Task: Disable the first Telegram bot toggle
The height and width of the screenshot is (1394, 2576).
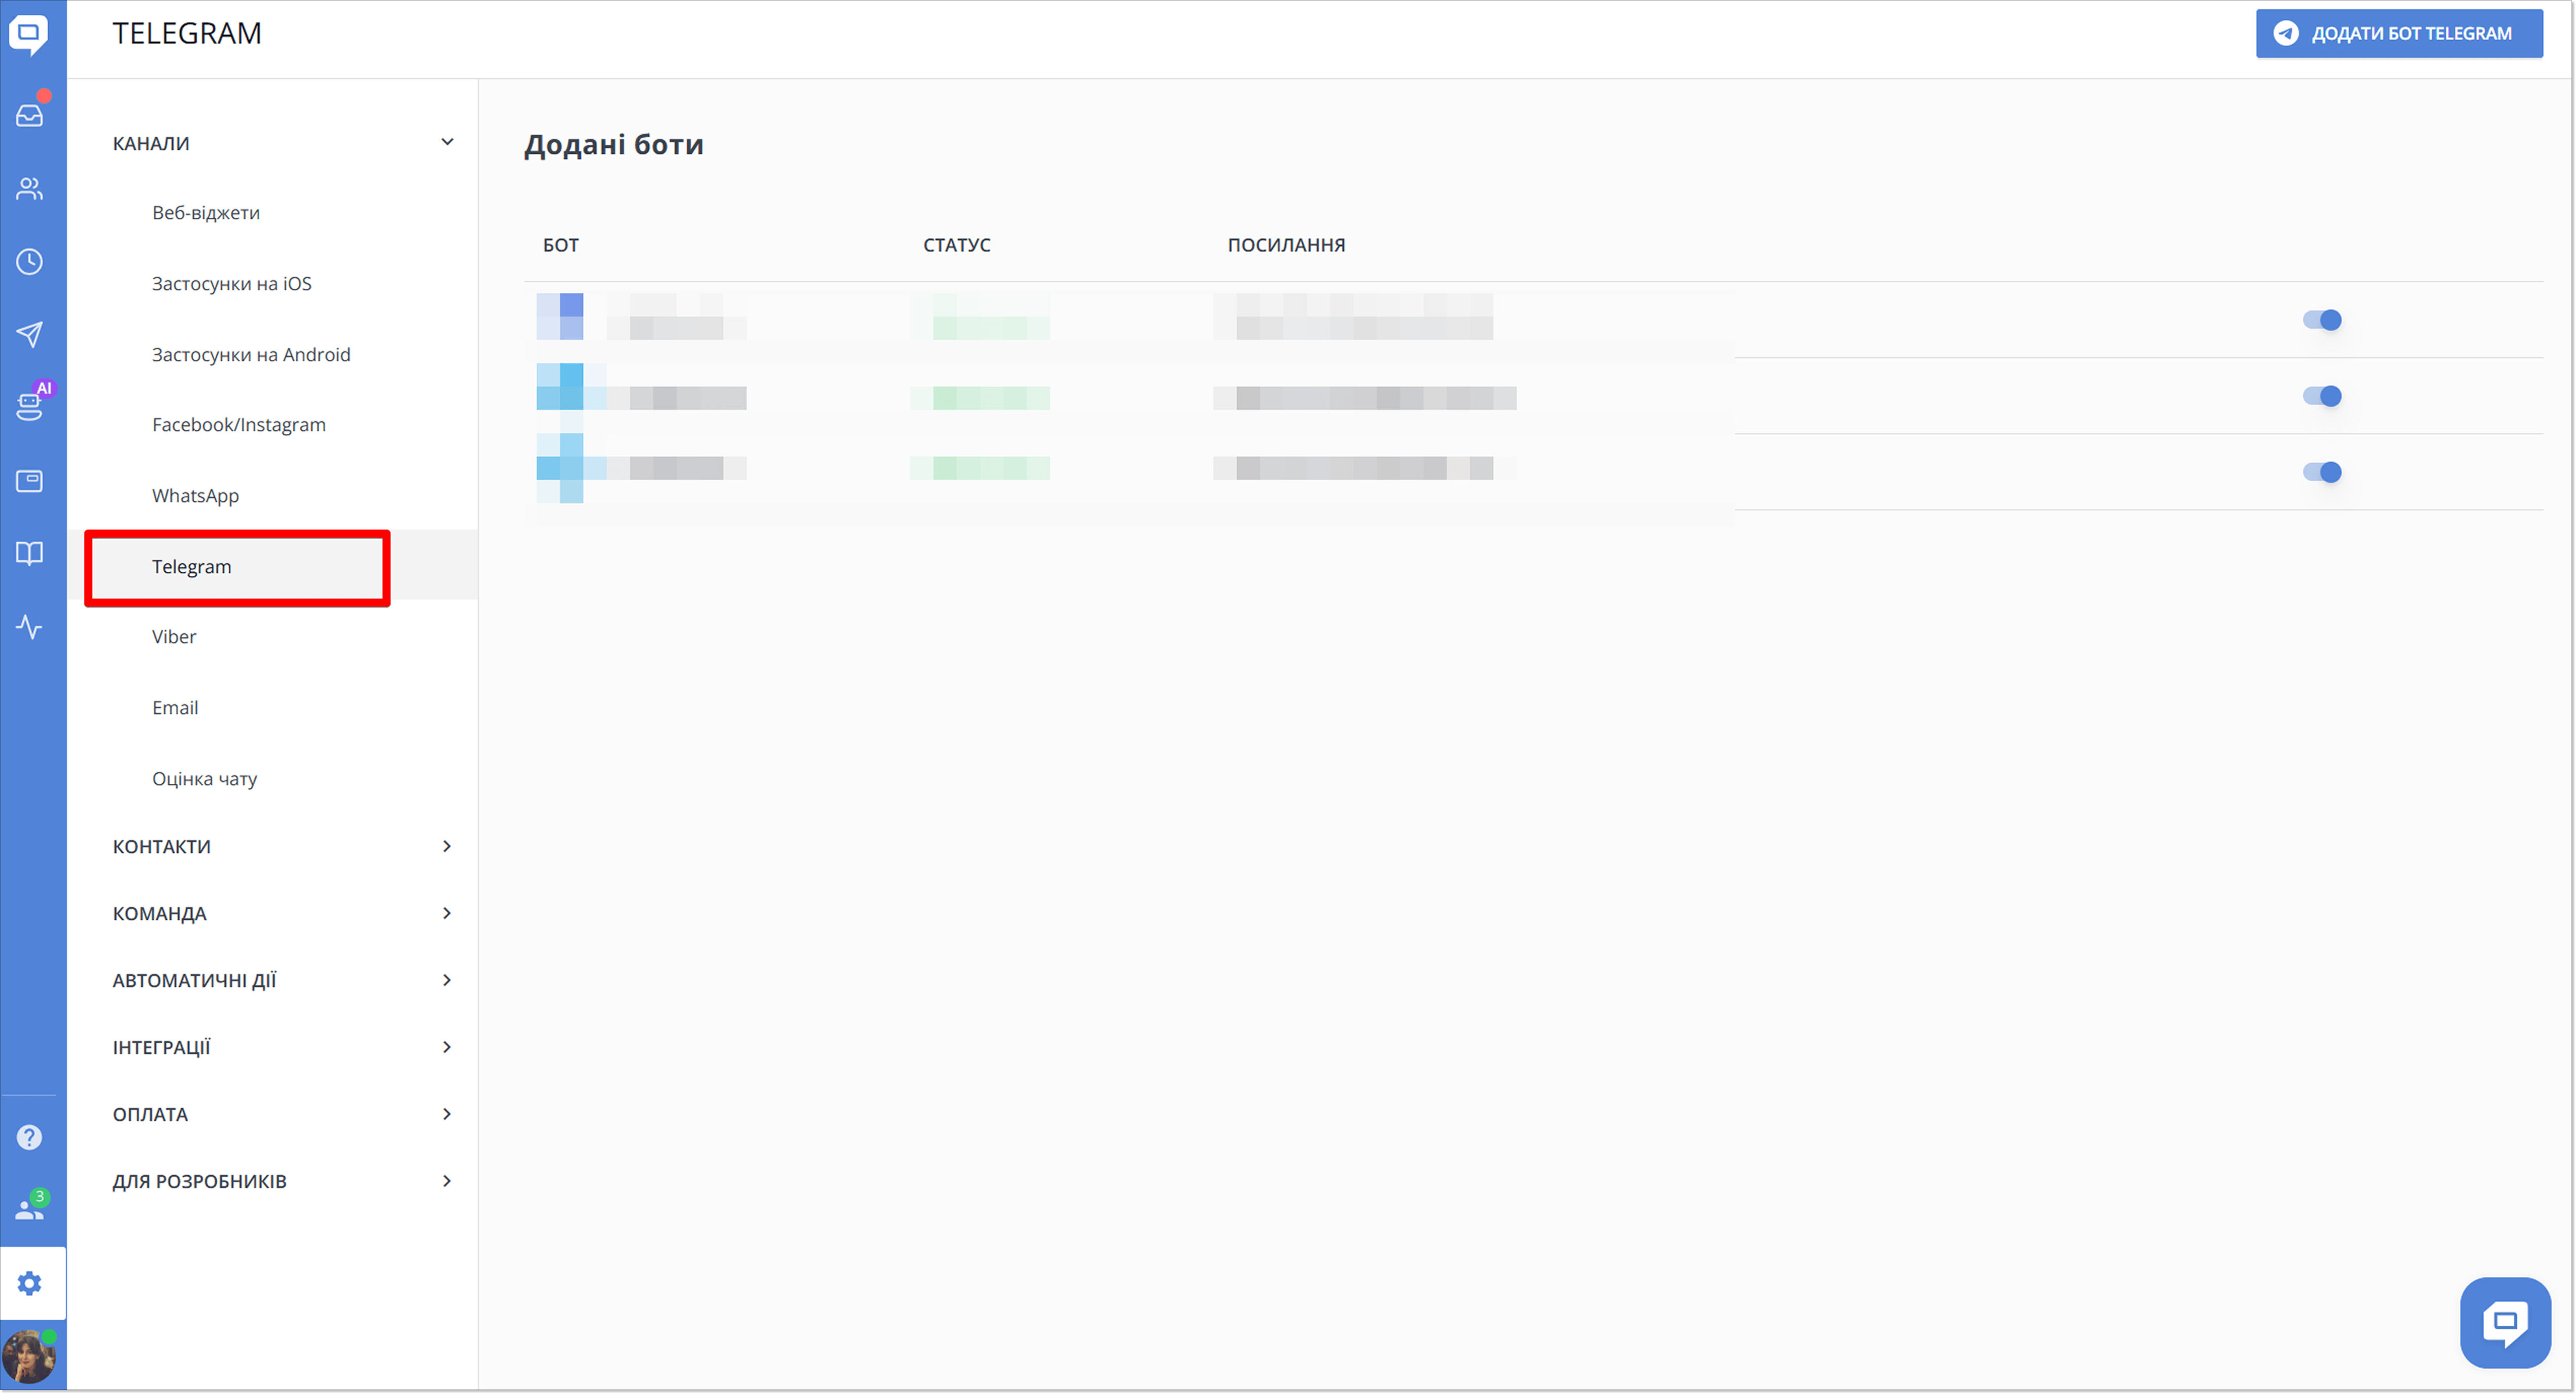Action: coord(2323,320)
